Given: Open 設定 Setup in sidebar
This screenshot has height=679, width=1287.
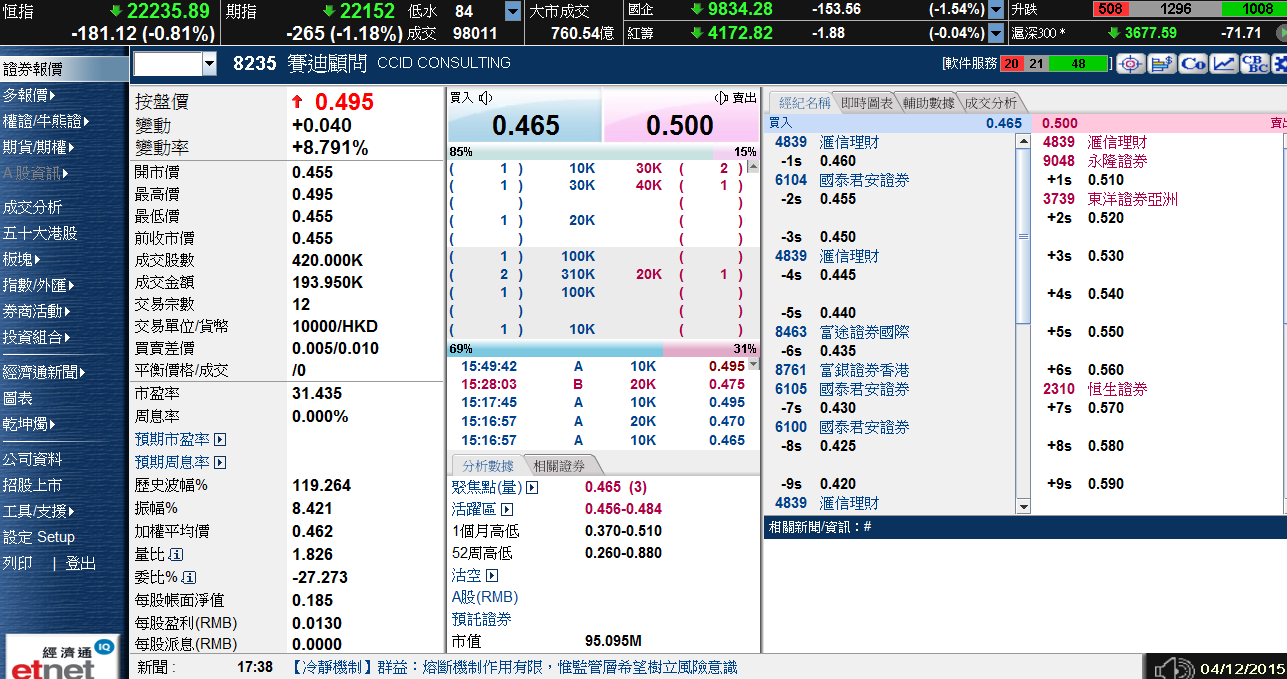Looking at the screenshot, I should 39,537.
